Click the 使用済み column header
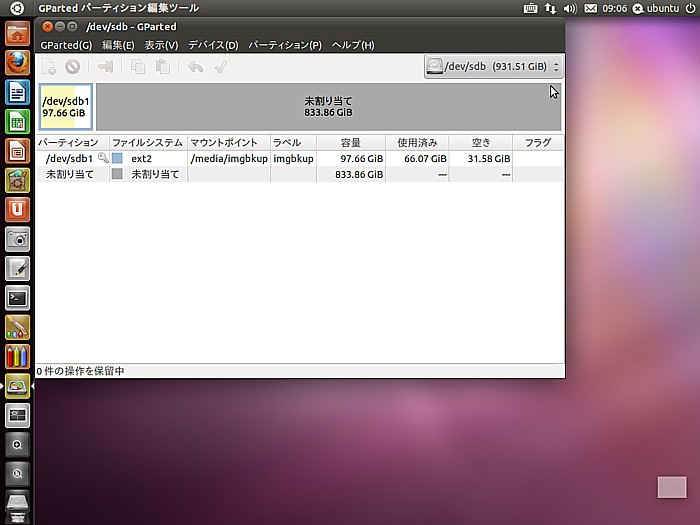This screenshot has width=700, height=525. click(417, 142)
